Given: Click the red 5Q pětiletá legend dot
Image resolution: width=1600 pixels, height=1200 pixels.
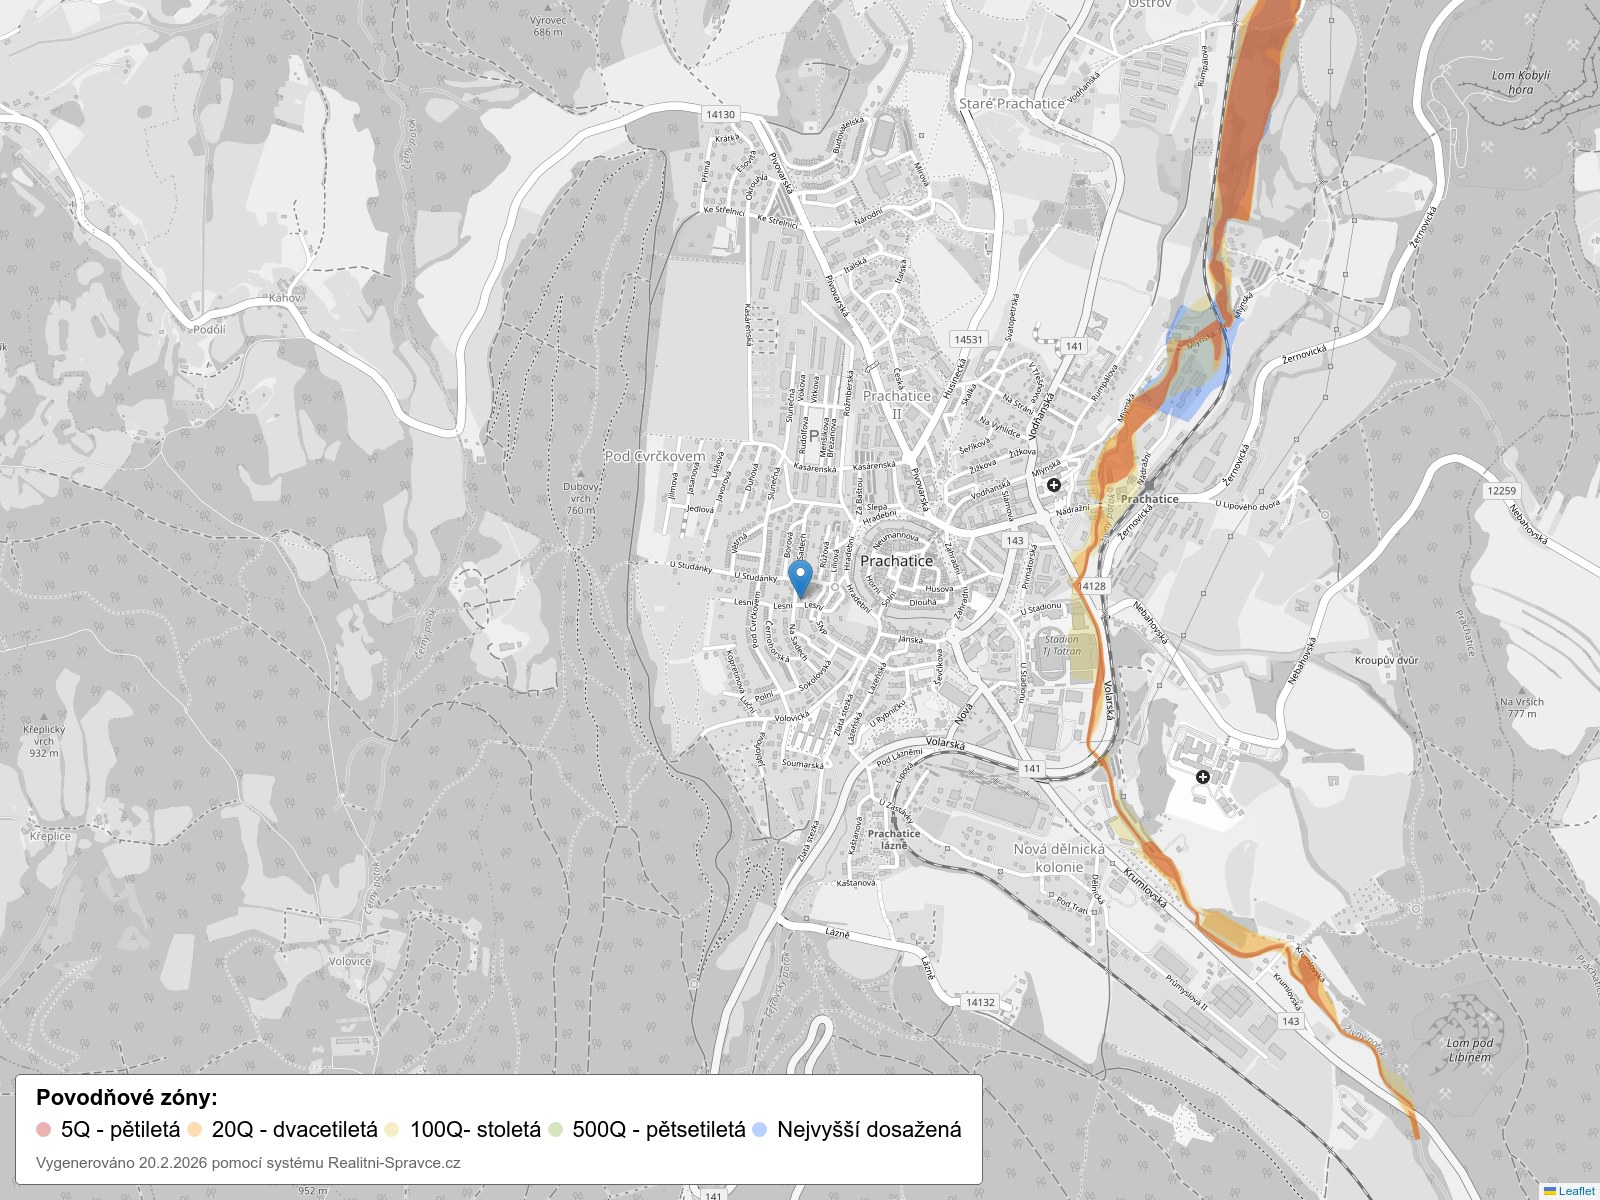Looking at the screenshot, I should [x=43, y=1130].
